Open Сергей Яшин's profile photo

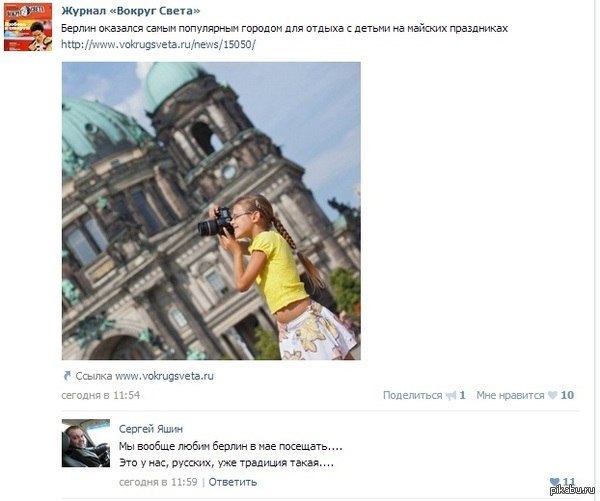tap(86, 443)
